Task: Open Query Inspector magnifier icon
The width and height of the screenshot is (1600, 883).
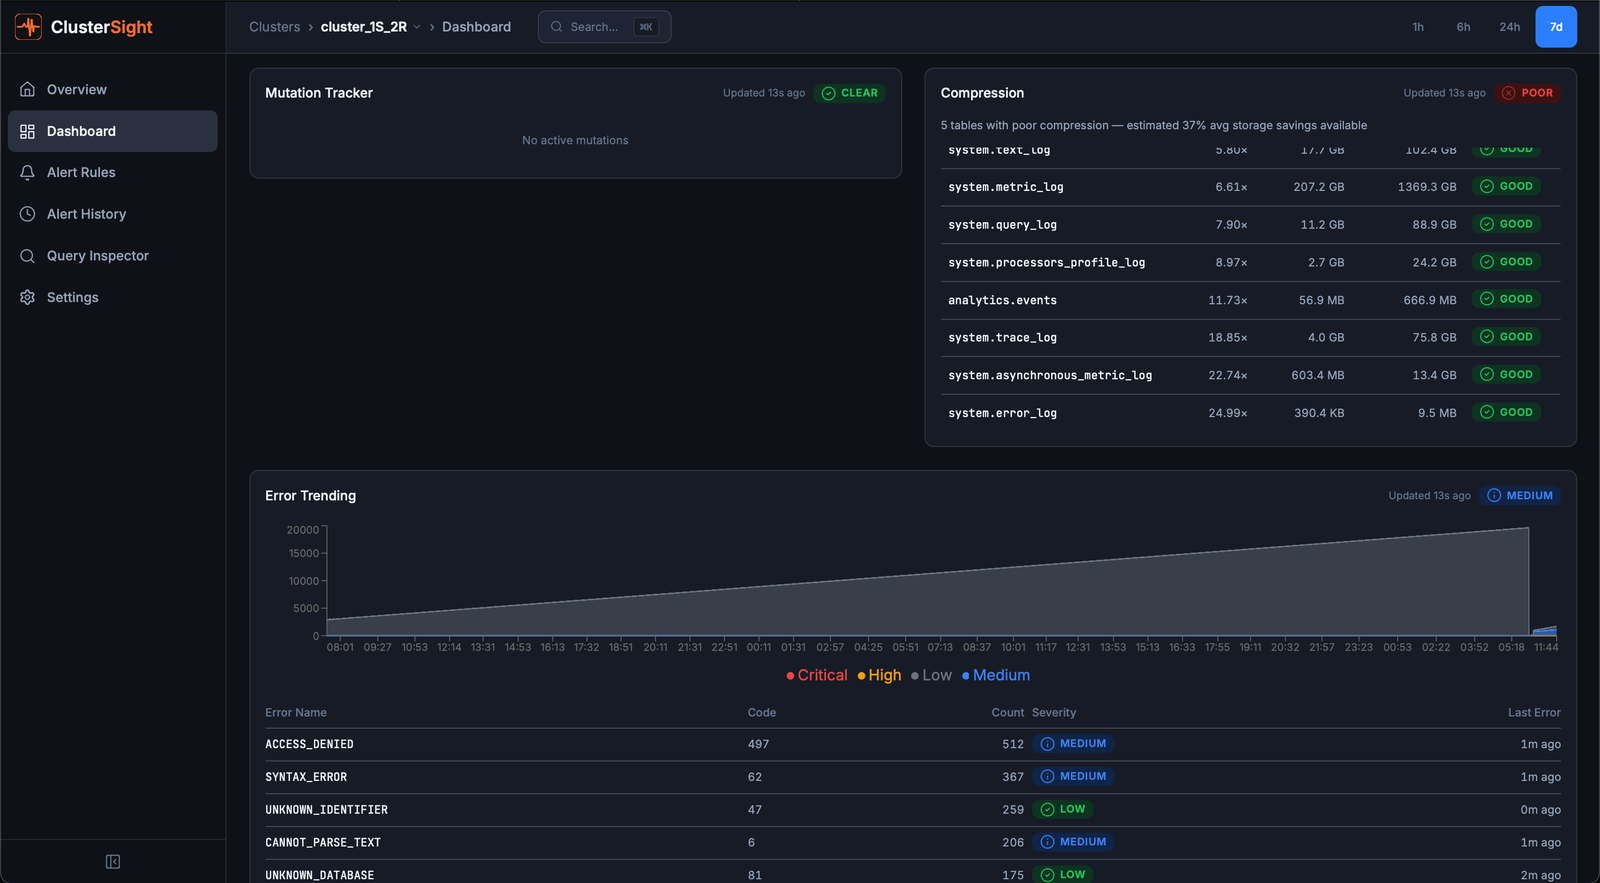Action: coord(28,256)
